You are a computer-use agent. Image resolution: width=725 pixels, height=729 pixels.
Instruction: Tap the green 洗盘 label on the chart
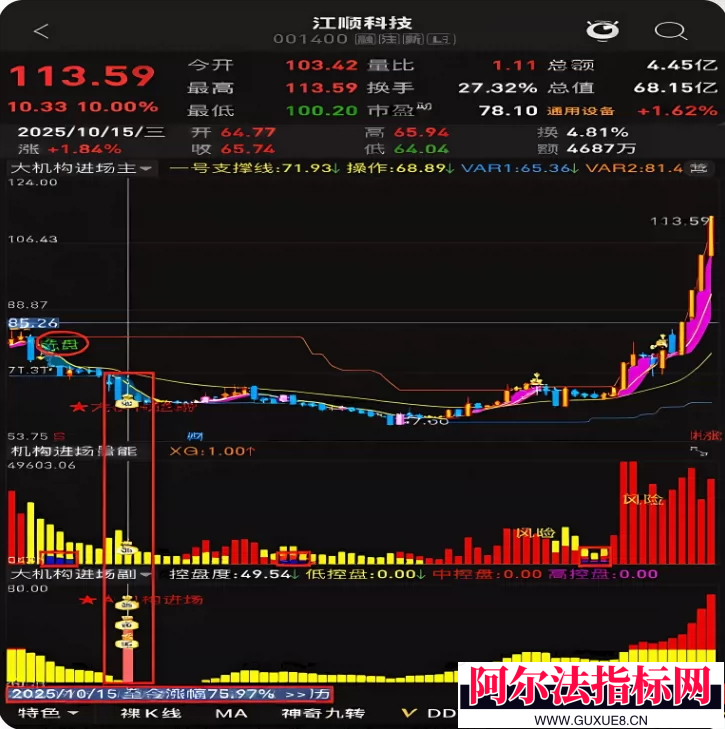click(60, 345)
